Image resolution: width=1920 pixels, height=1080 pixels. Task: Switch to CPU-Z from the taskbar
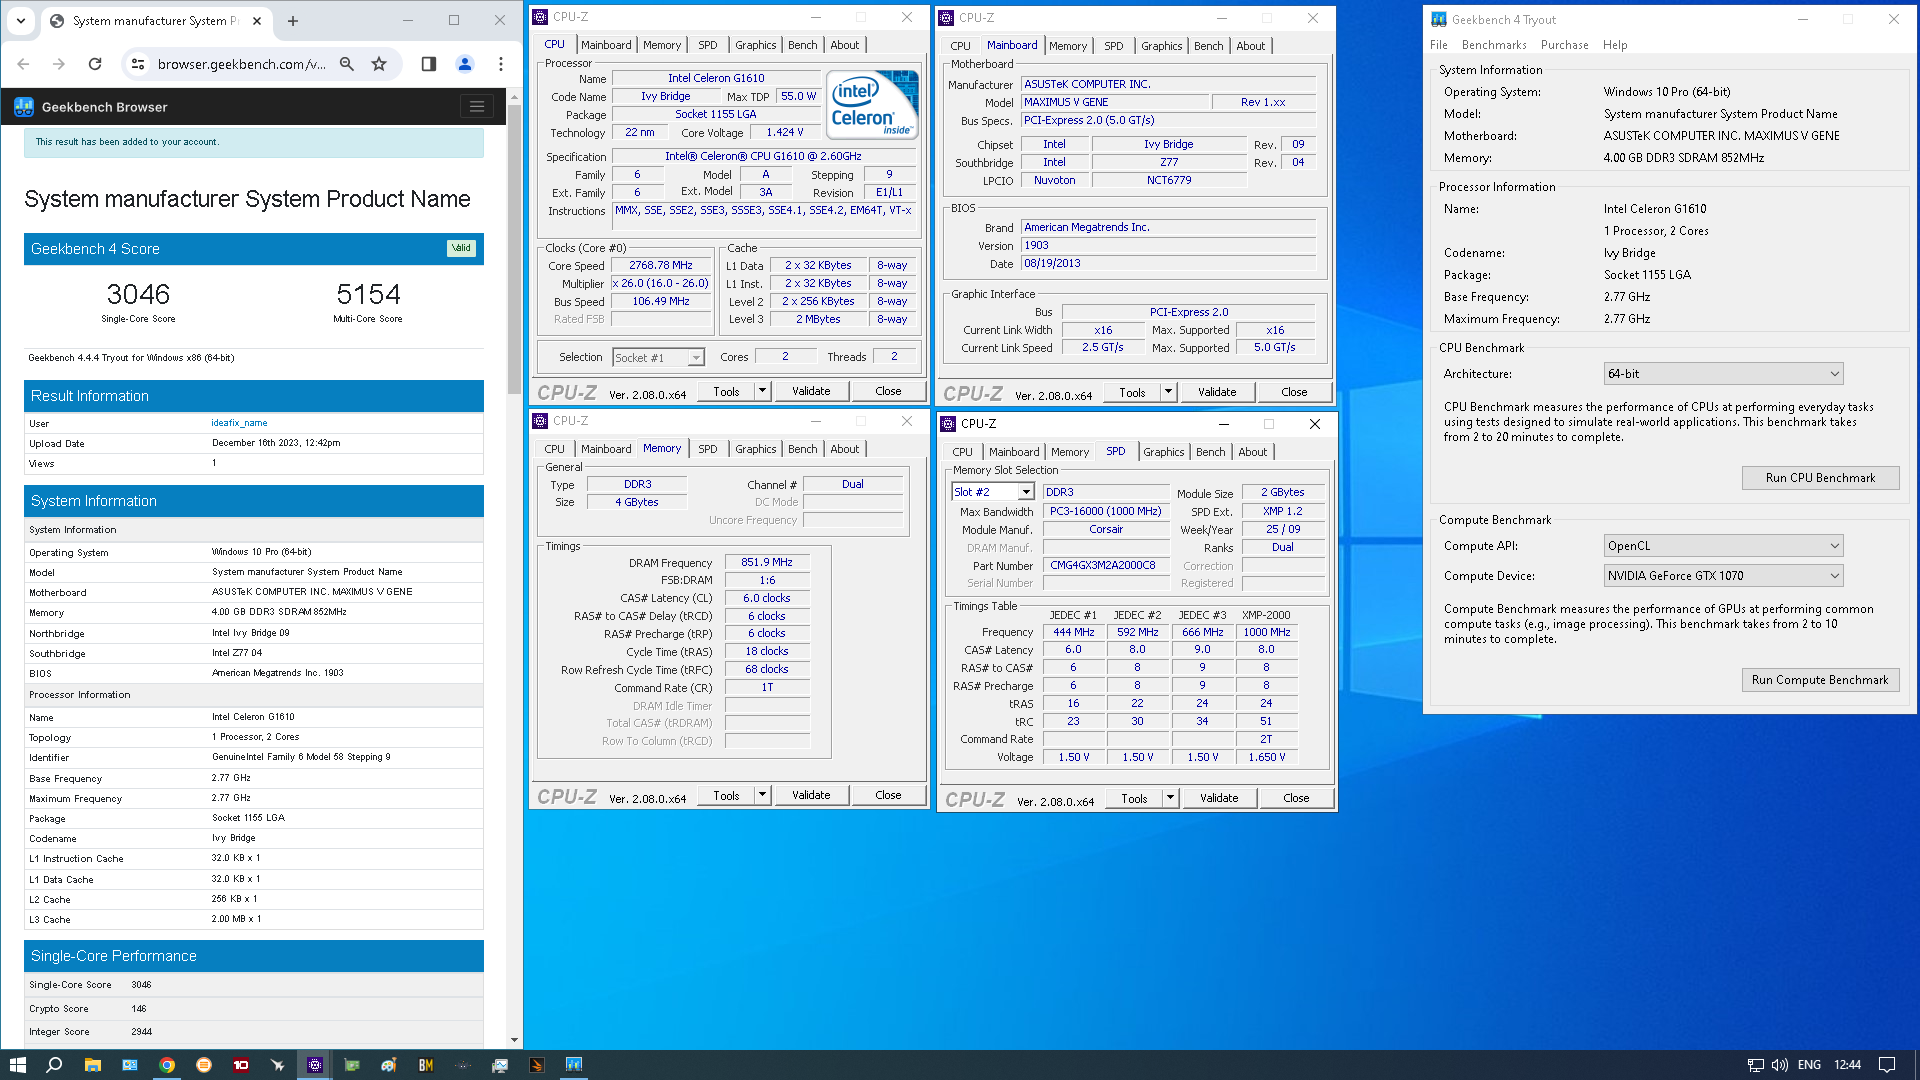pos(315,1065)
